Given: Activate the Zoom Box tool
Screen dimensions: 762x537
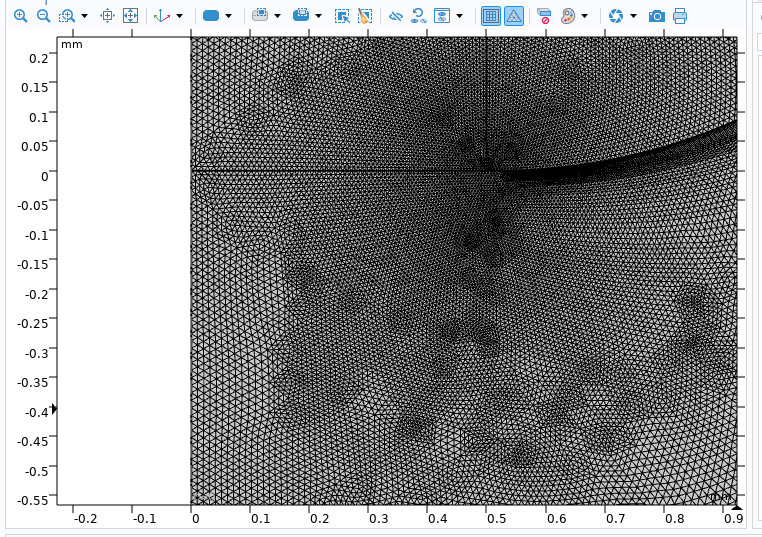Looking at the screenshot, I should [67, 16].
